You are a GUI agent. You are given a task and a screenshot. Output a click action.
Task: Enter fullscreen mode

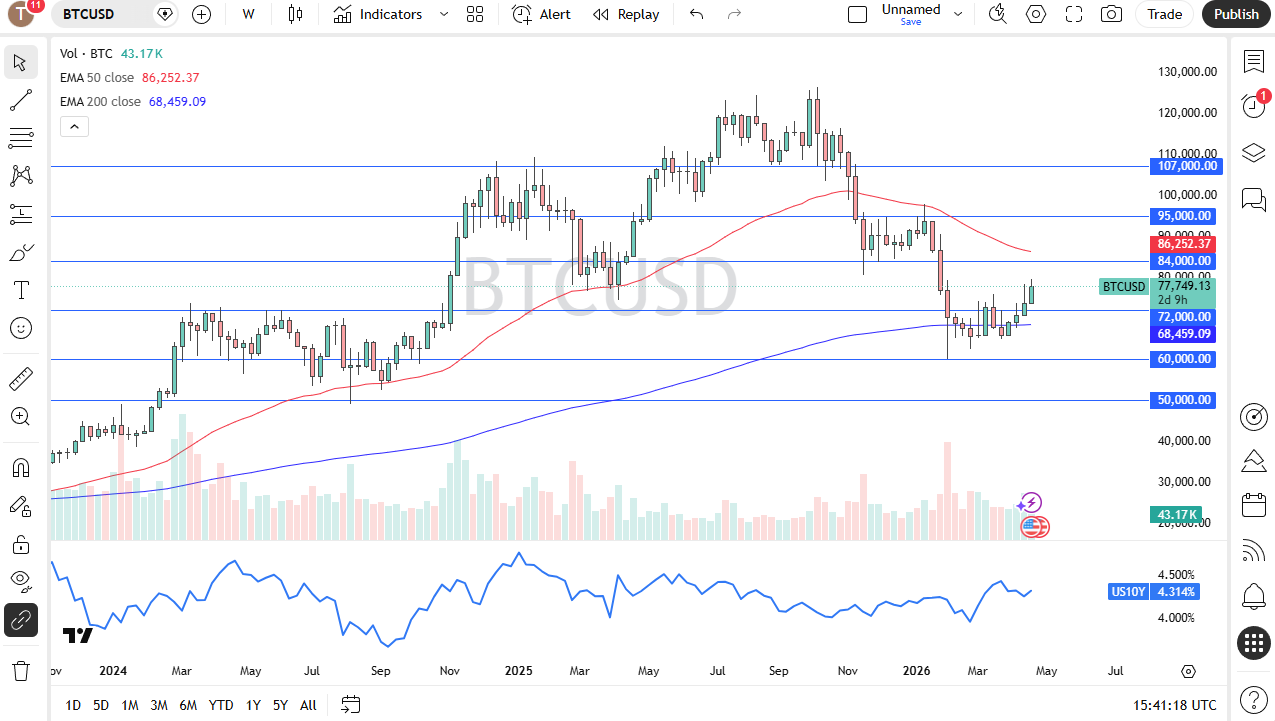click(1073, 14)
